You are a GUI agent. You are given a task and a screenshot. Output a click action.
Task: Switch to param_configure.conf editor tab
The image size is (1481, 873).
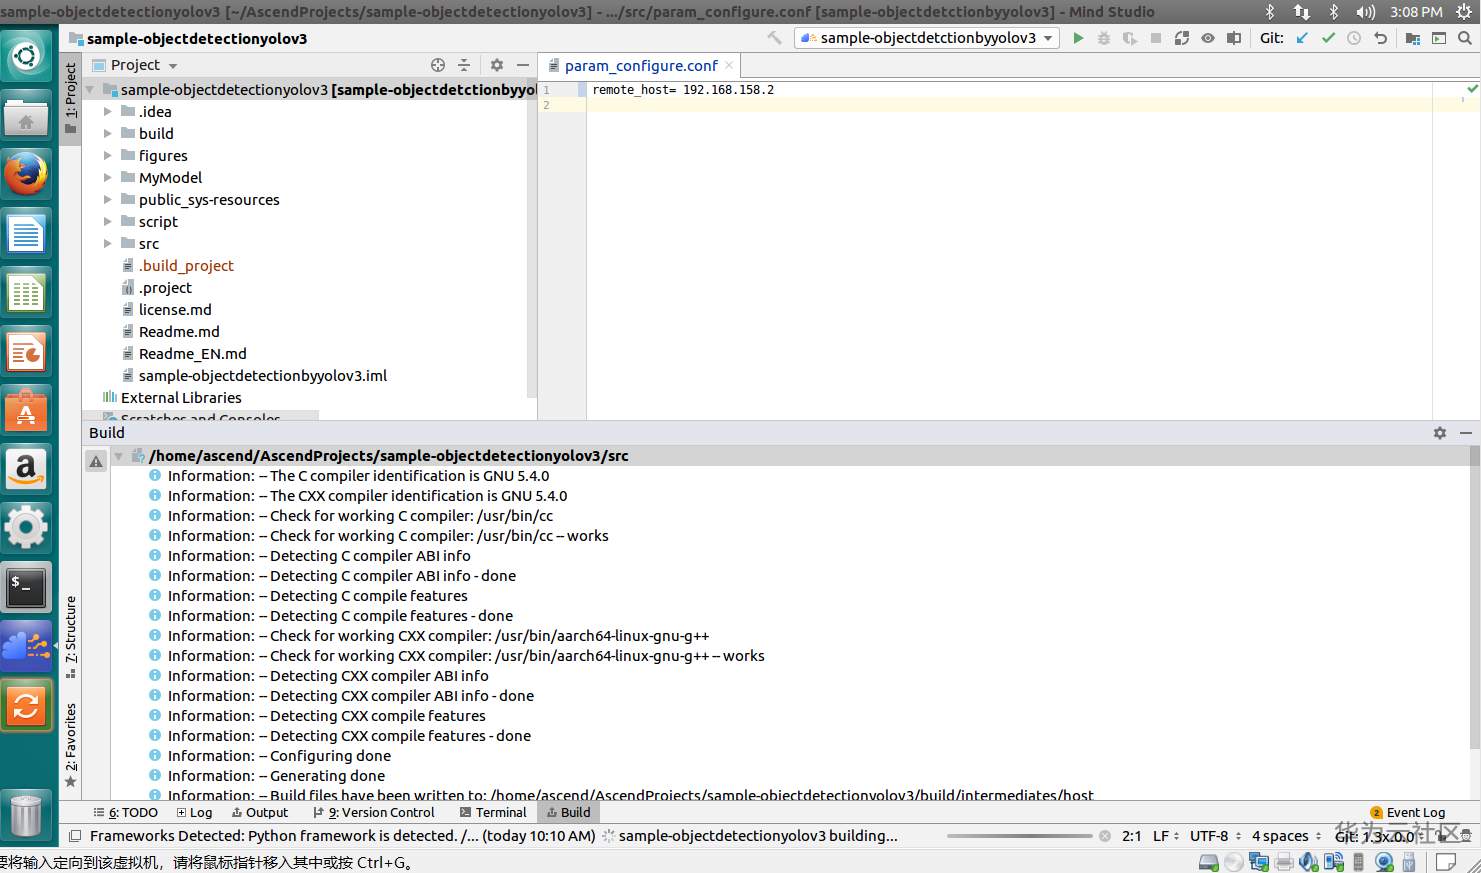pos(641,66)
